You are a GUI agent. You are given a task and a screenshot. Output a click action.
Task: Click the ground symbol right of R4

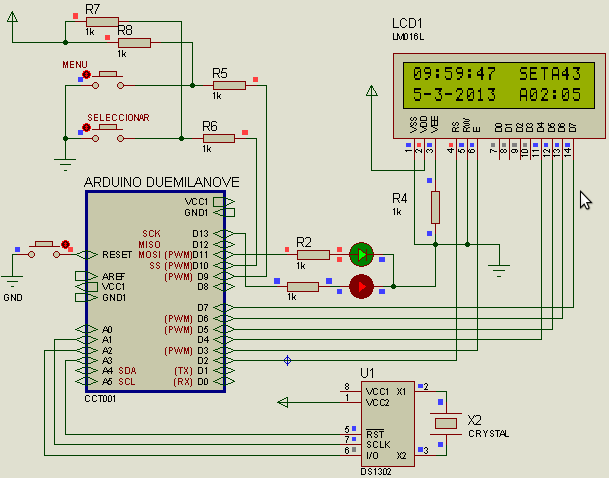[x=499, y=271]
